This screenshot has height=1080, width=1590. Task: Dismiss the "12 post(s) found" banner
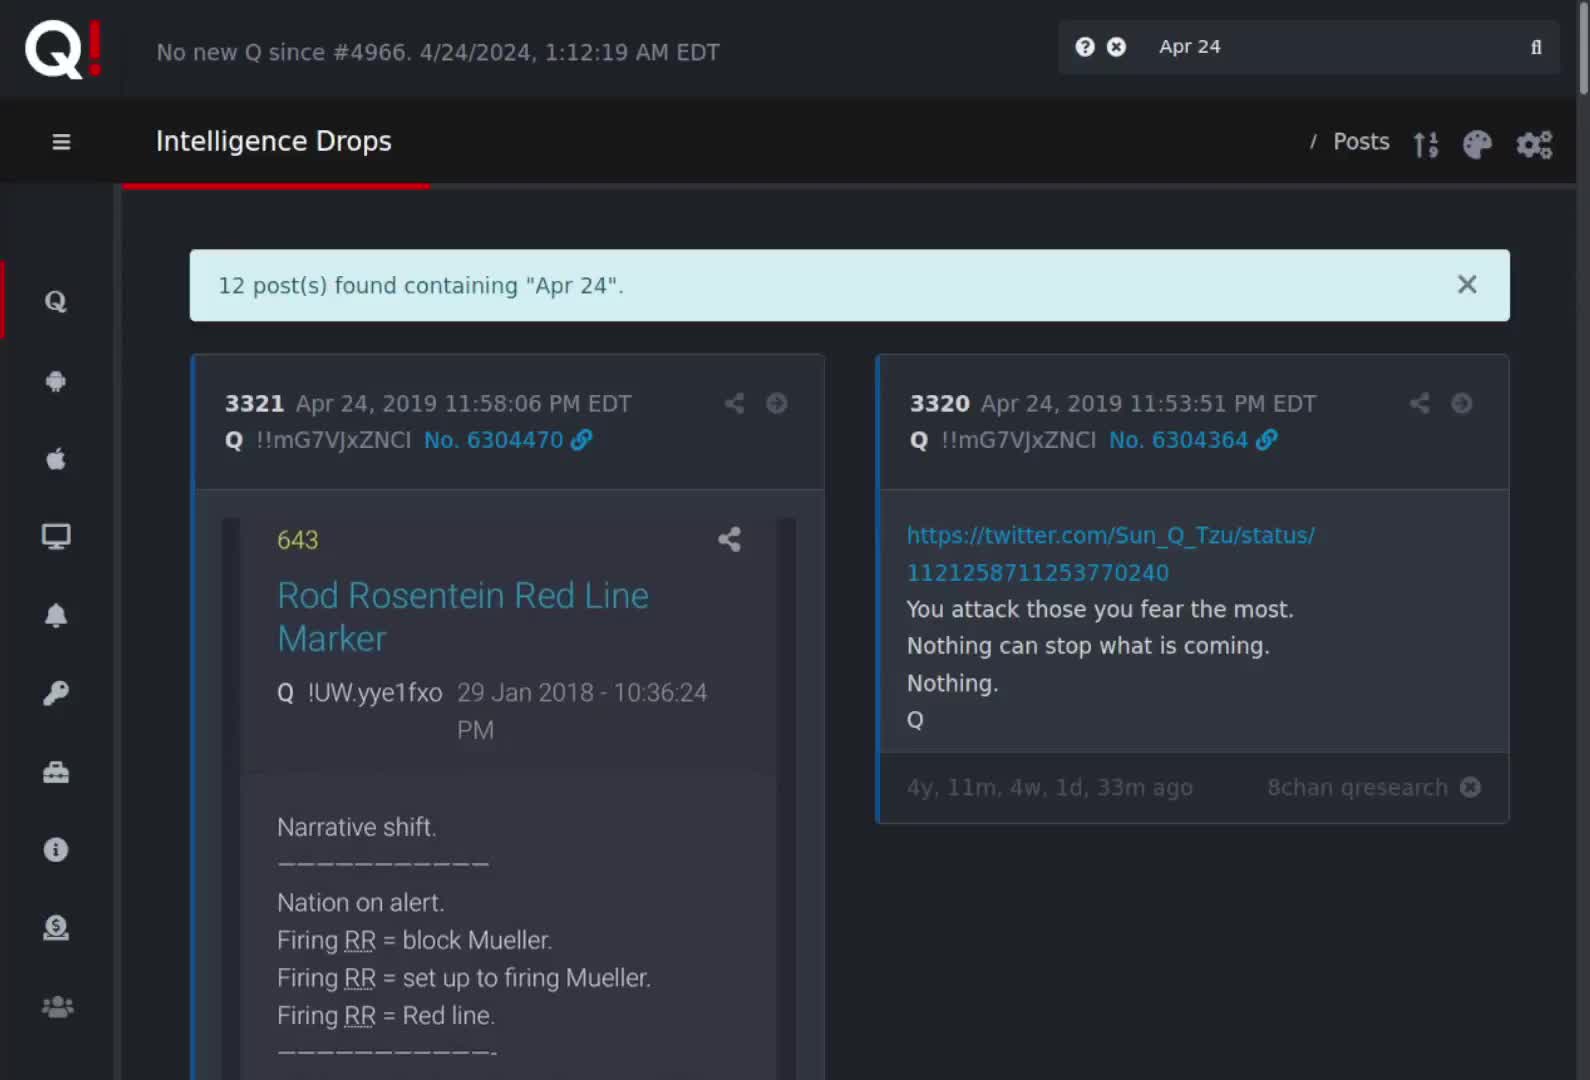tap(1467, 285)
